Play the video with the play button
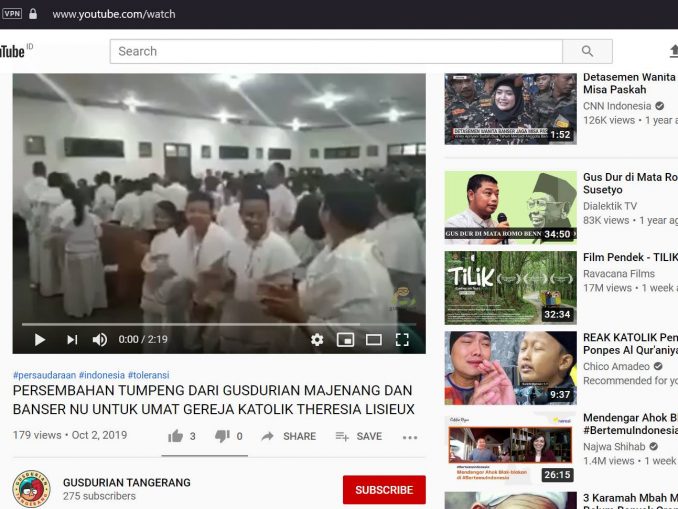678x509 pixels. [x=40, y=340]
